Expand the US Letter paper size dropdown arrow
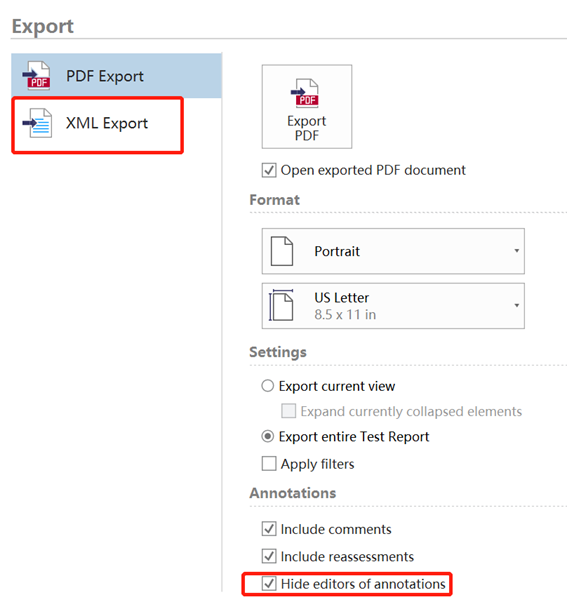Screen dimensions: 567x609 point(517,305)
